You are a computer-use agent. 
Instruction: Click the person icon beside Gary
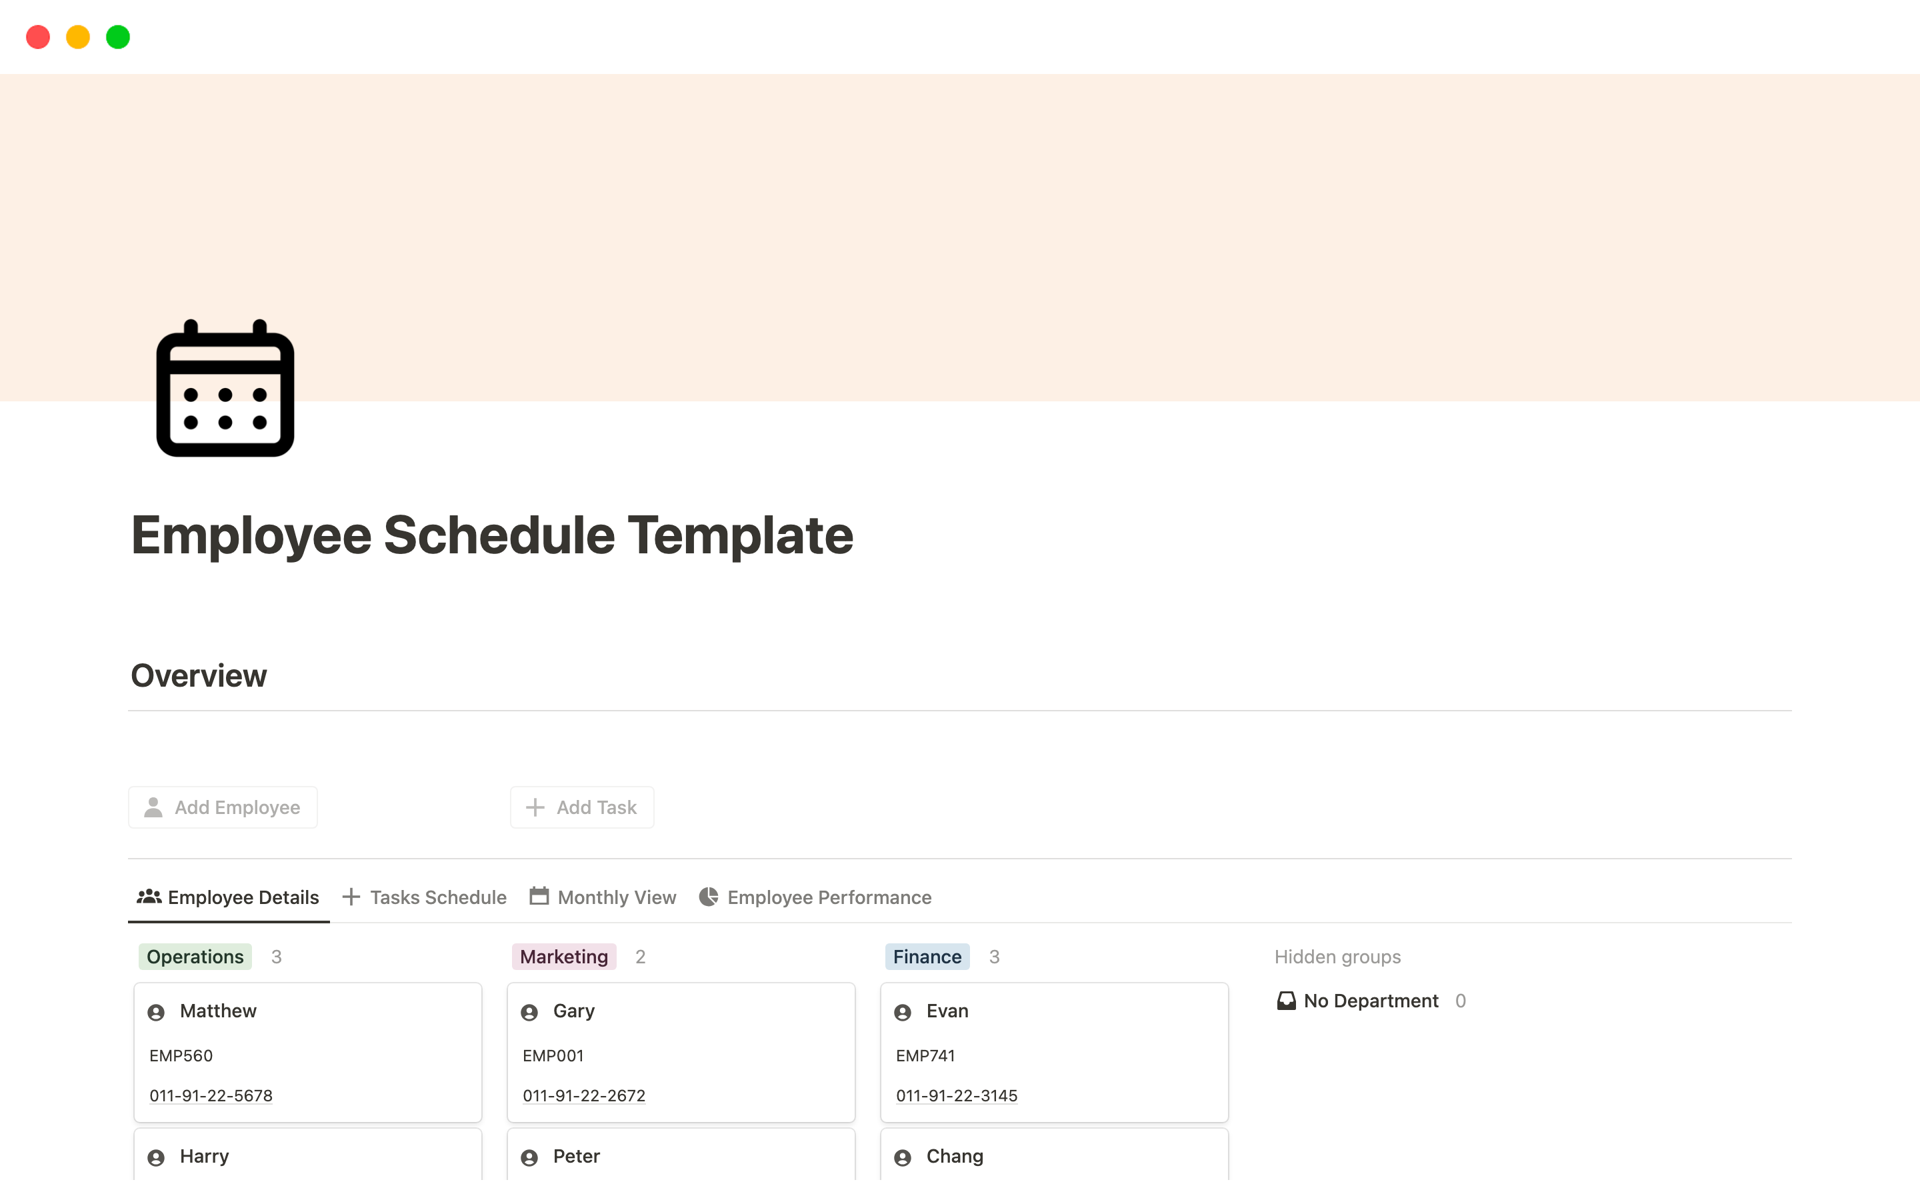(x=529, y=1012)
